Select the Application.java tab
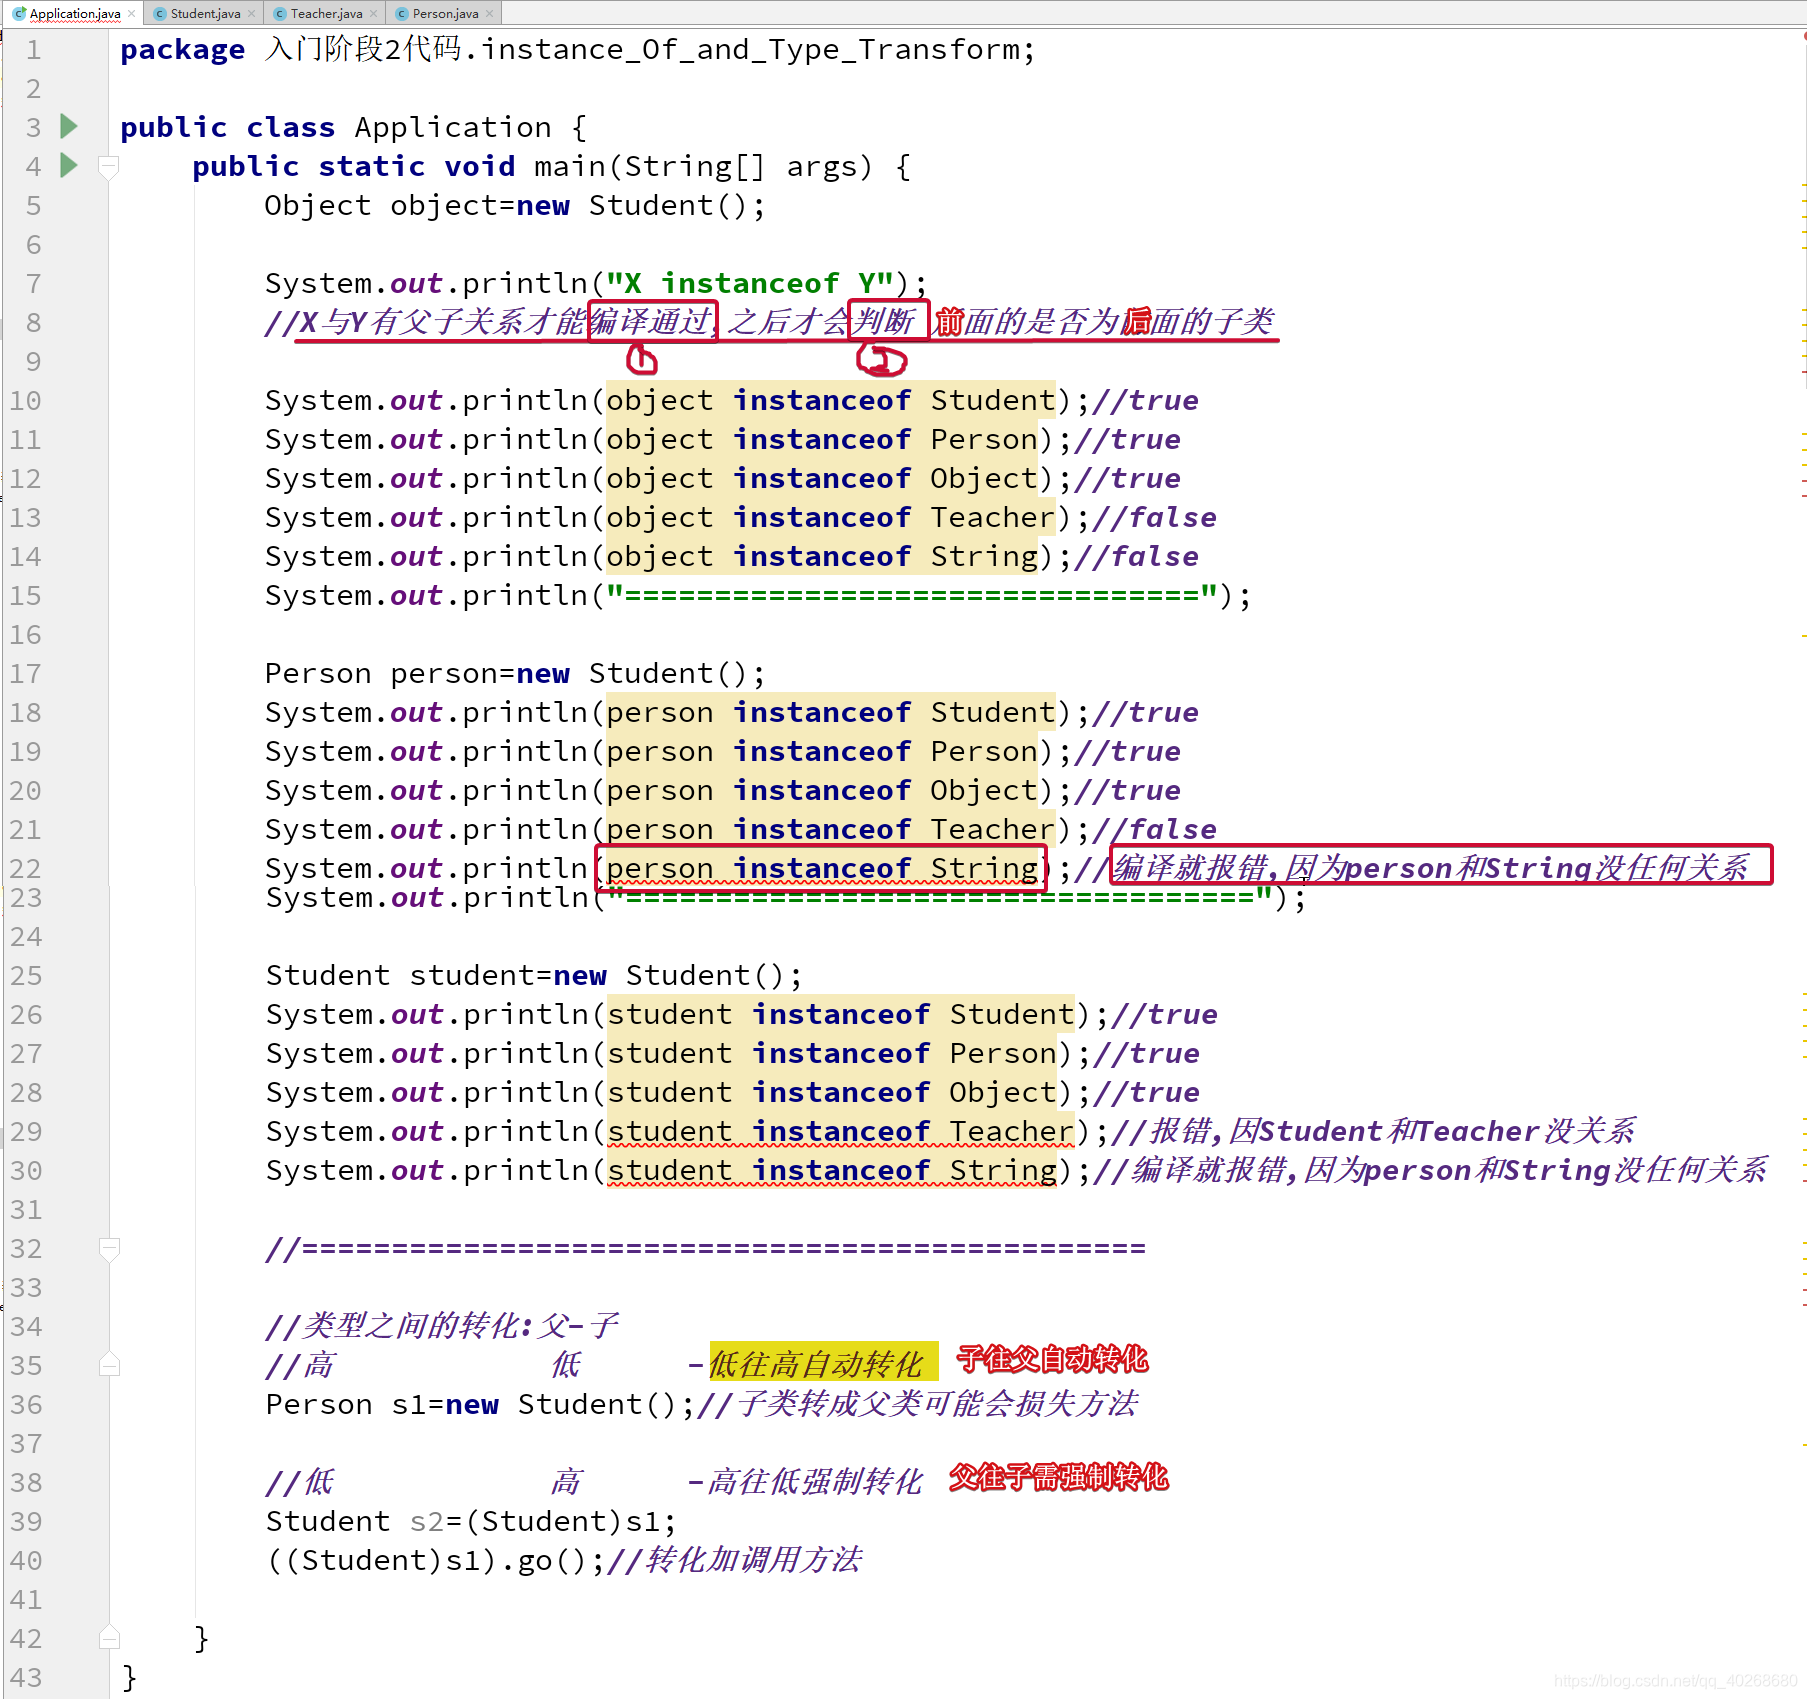The width and height of the screenshot is (1807, 1699). 75,13
